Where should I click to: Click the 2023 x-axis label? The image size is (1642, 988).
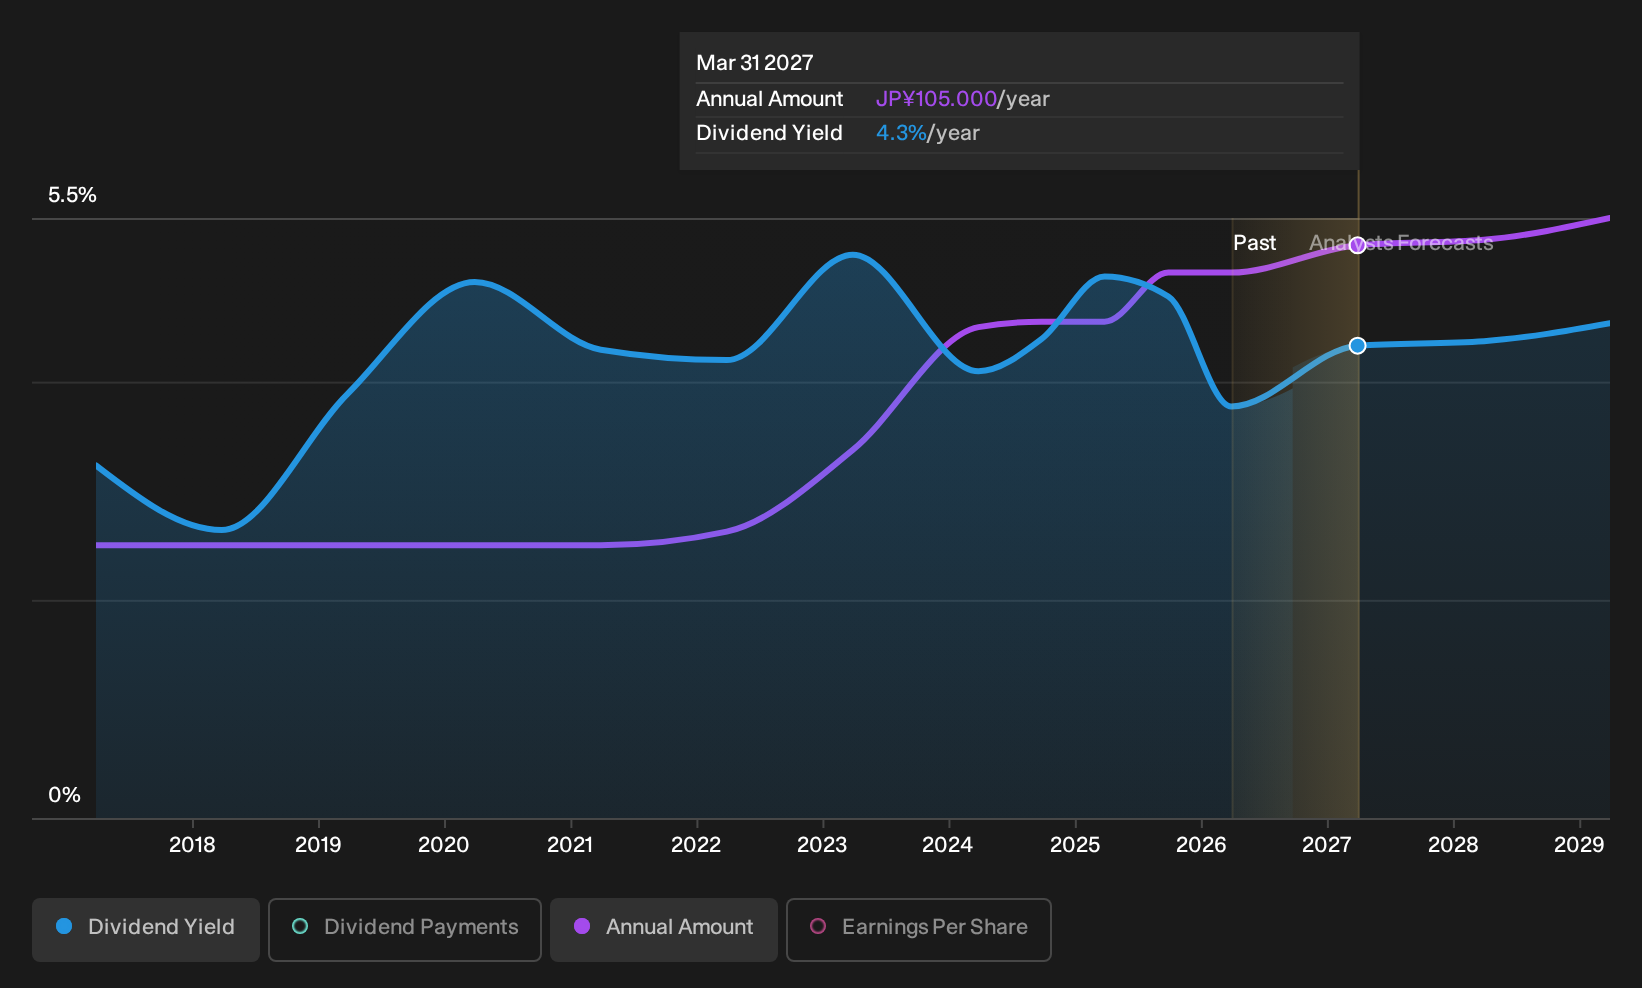(x=822, y=845)
